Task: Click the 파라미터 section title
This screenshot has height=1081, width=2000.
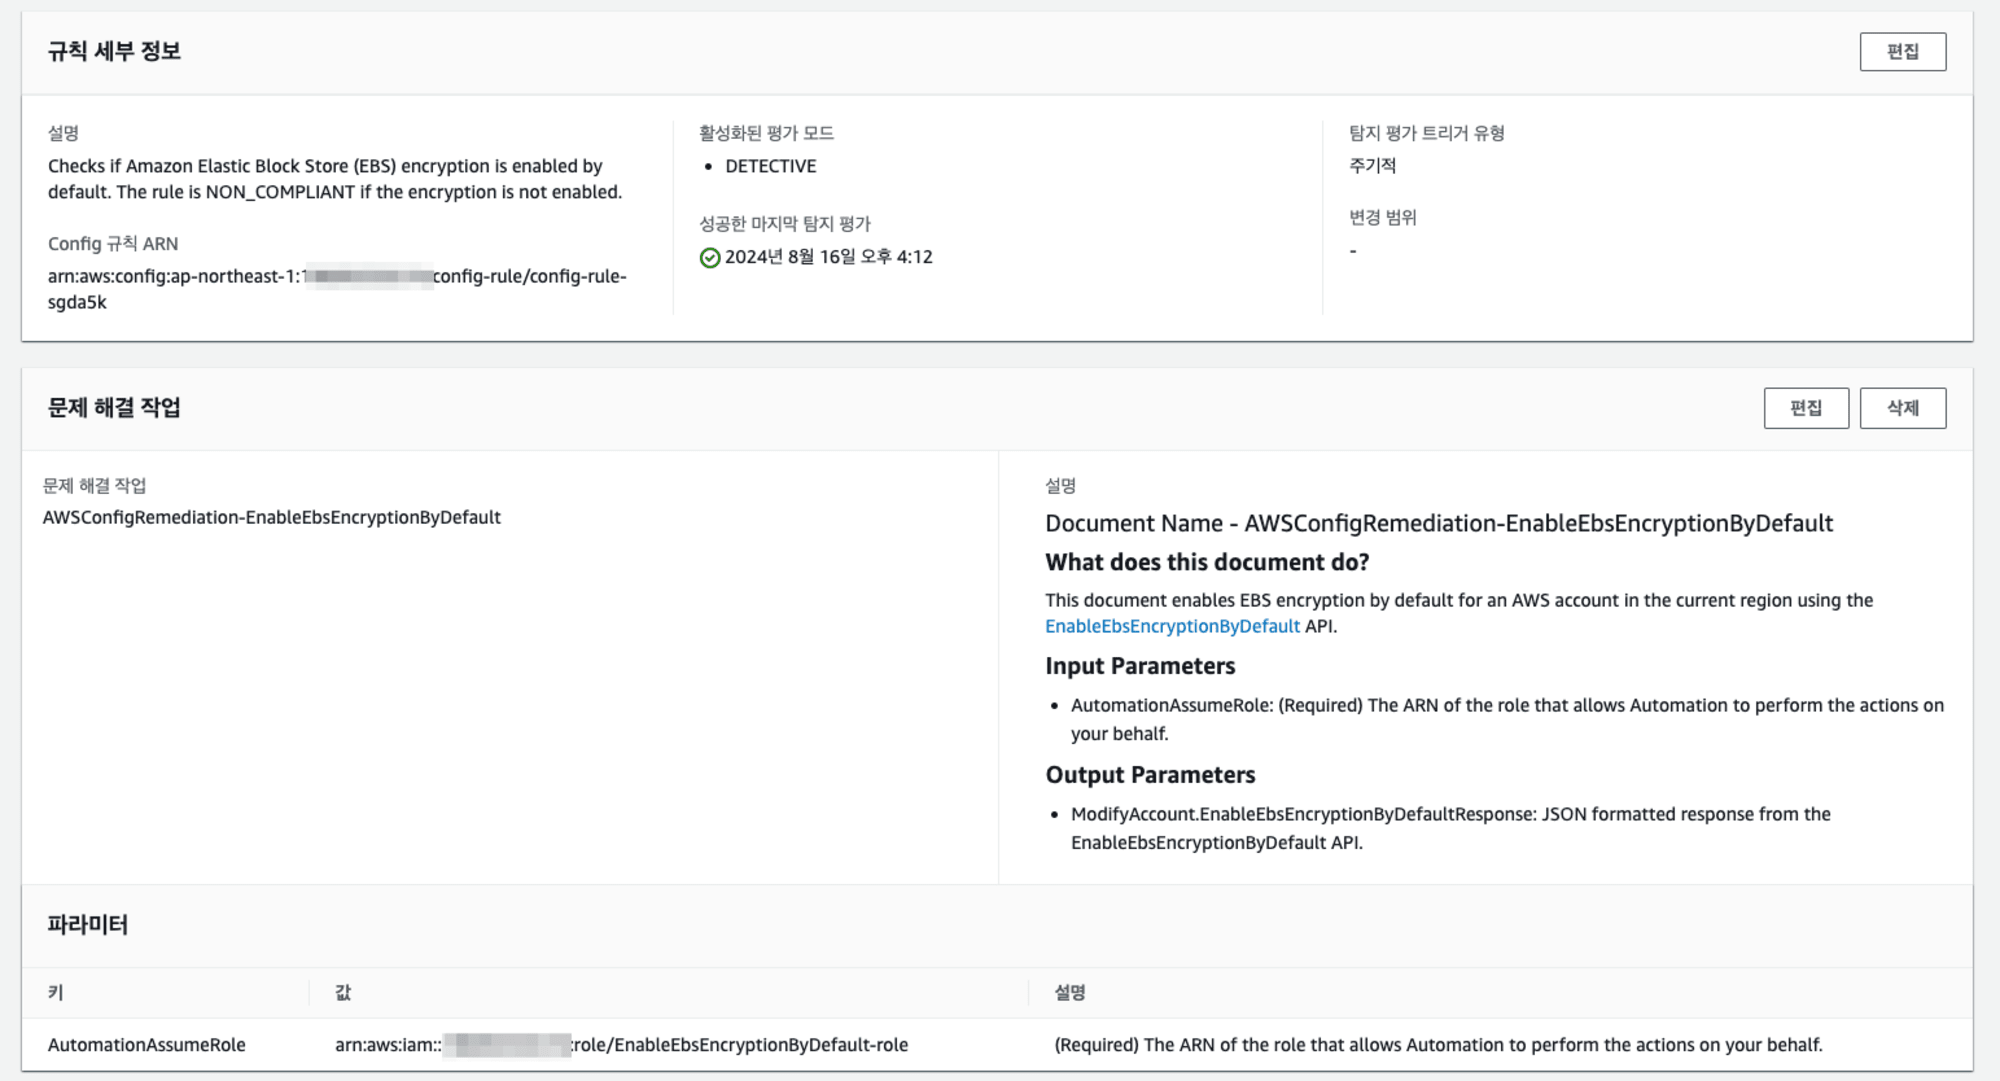Action: (x=88, y=924)
